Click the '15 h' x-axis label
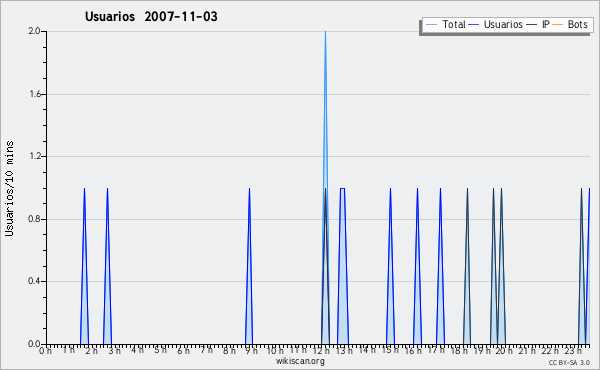600x370 pixels. point(390,350)
